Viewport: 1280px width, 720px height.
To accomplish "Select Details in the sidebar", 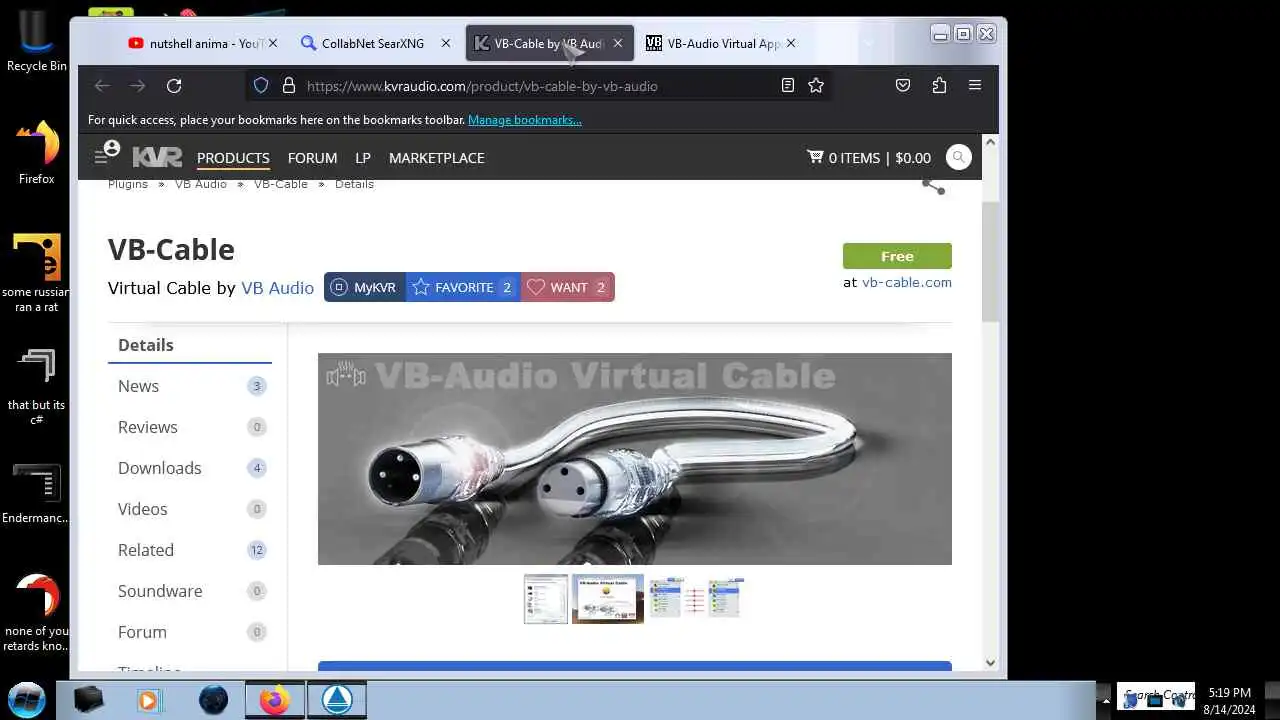I will tap(189, 345).
